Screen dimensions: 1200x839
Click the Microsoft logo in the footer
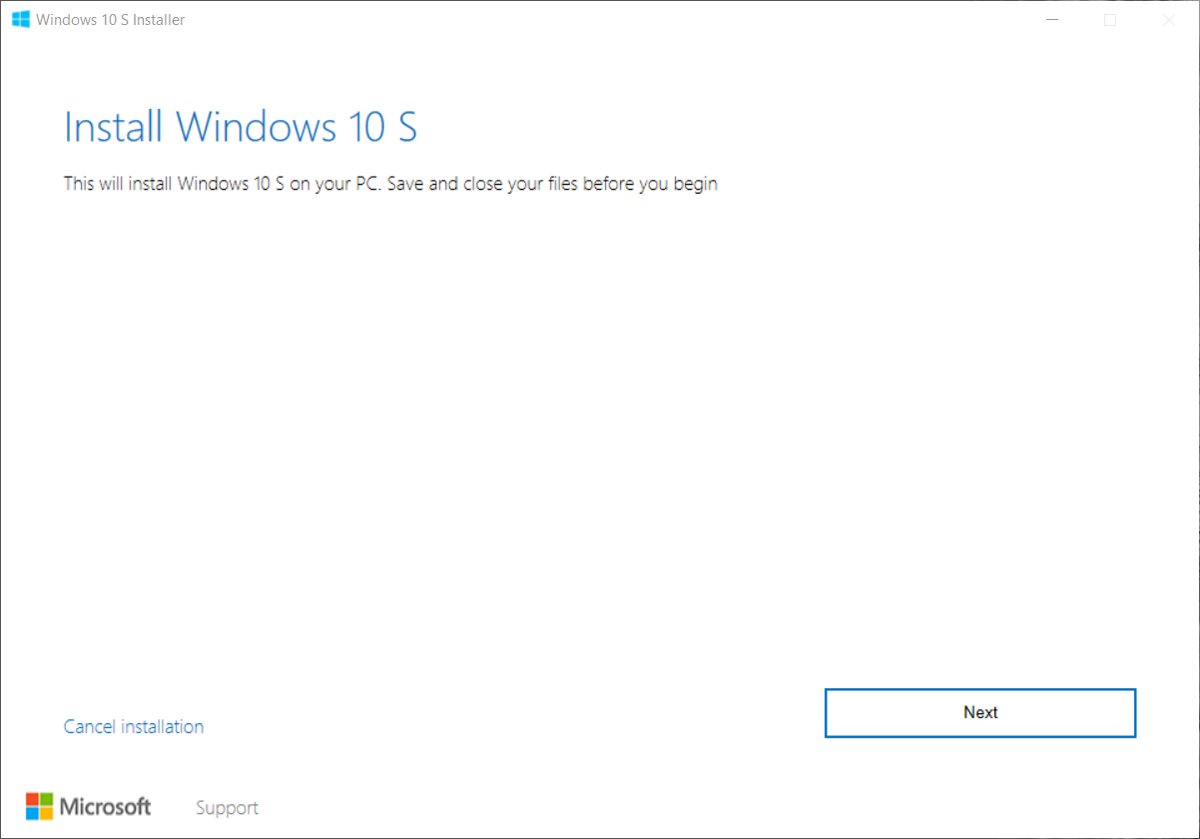tap(88, 806)
